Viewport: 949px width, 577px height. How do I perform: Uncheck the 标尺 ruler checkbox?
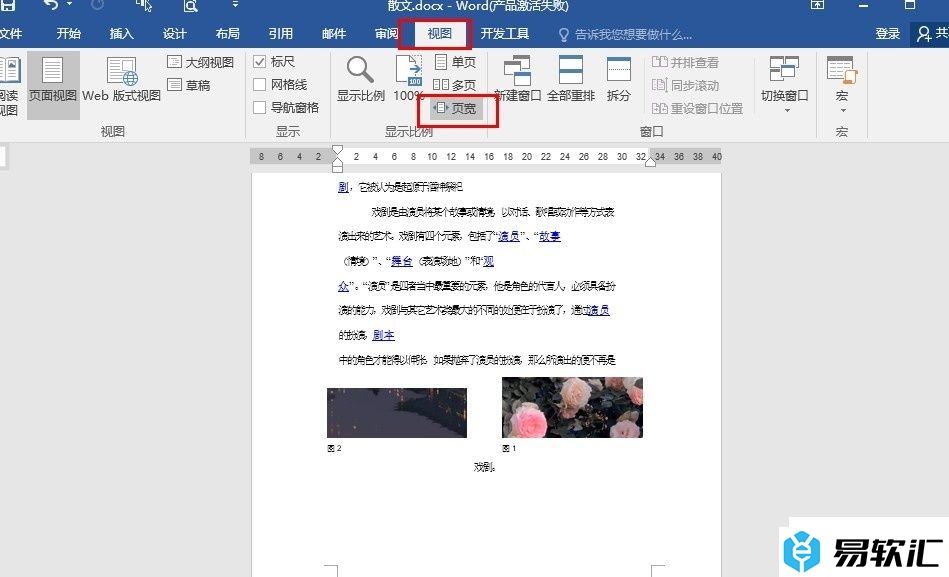click(x=260, y=62)
